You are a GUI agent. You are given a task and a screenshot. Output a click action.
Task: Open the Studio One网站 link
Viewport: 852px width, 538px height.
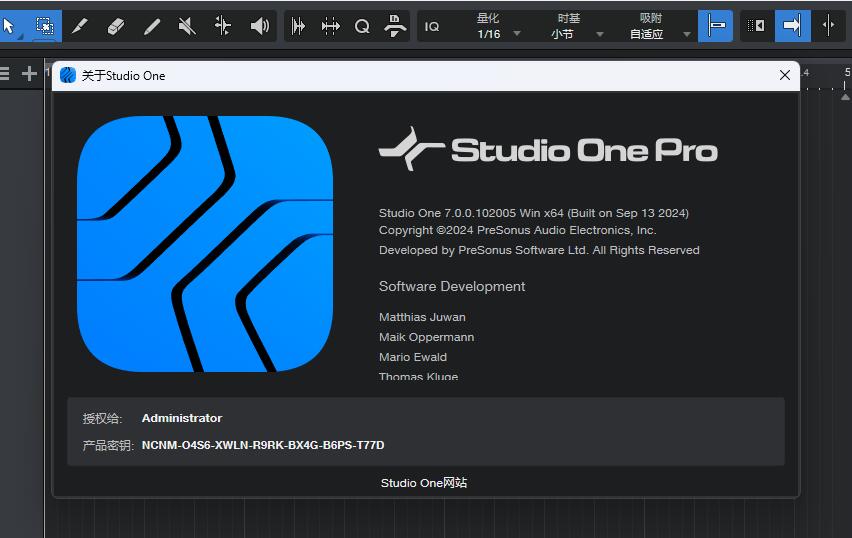click(x=424, y=483)
